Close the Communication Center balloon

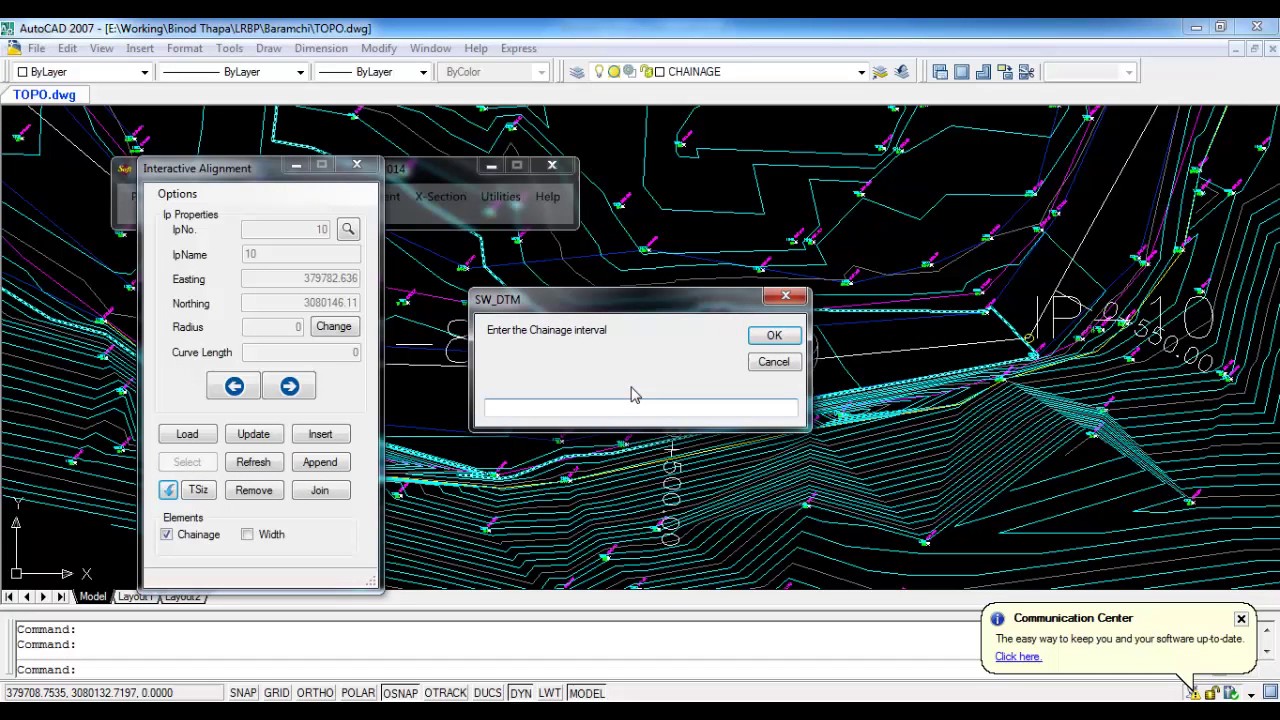pos(1241,618)
